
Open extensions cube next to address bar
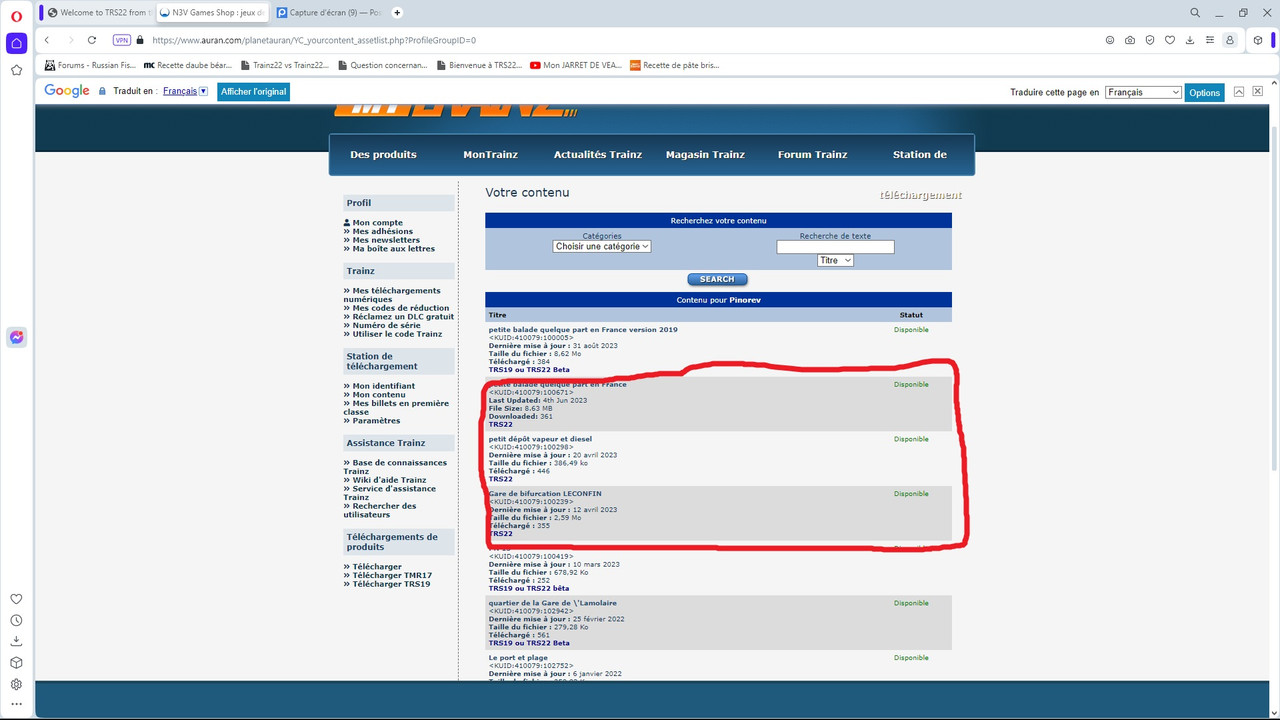pos(1258,40)
